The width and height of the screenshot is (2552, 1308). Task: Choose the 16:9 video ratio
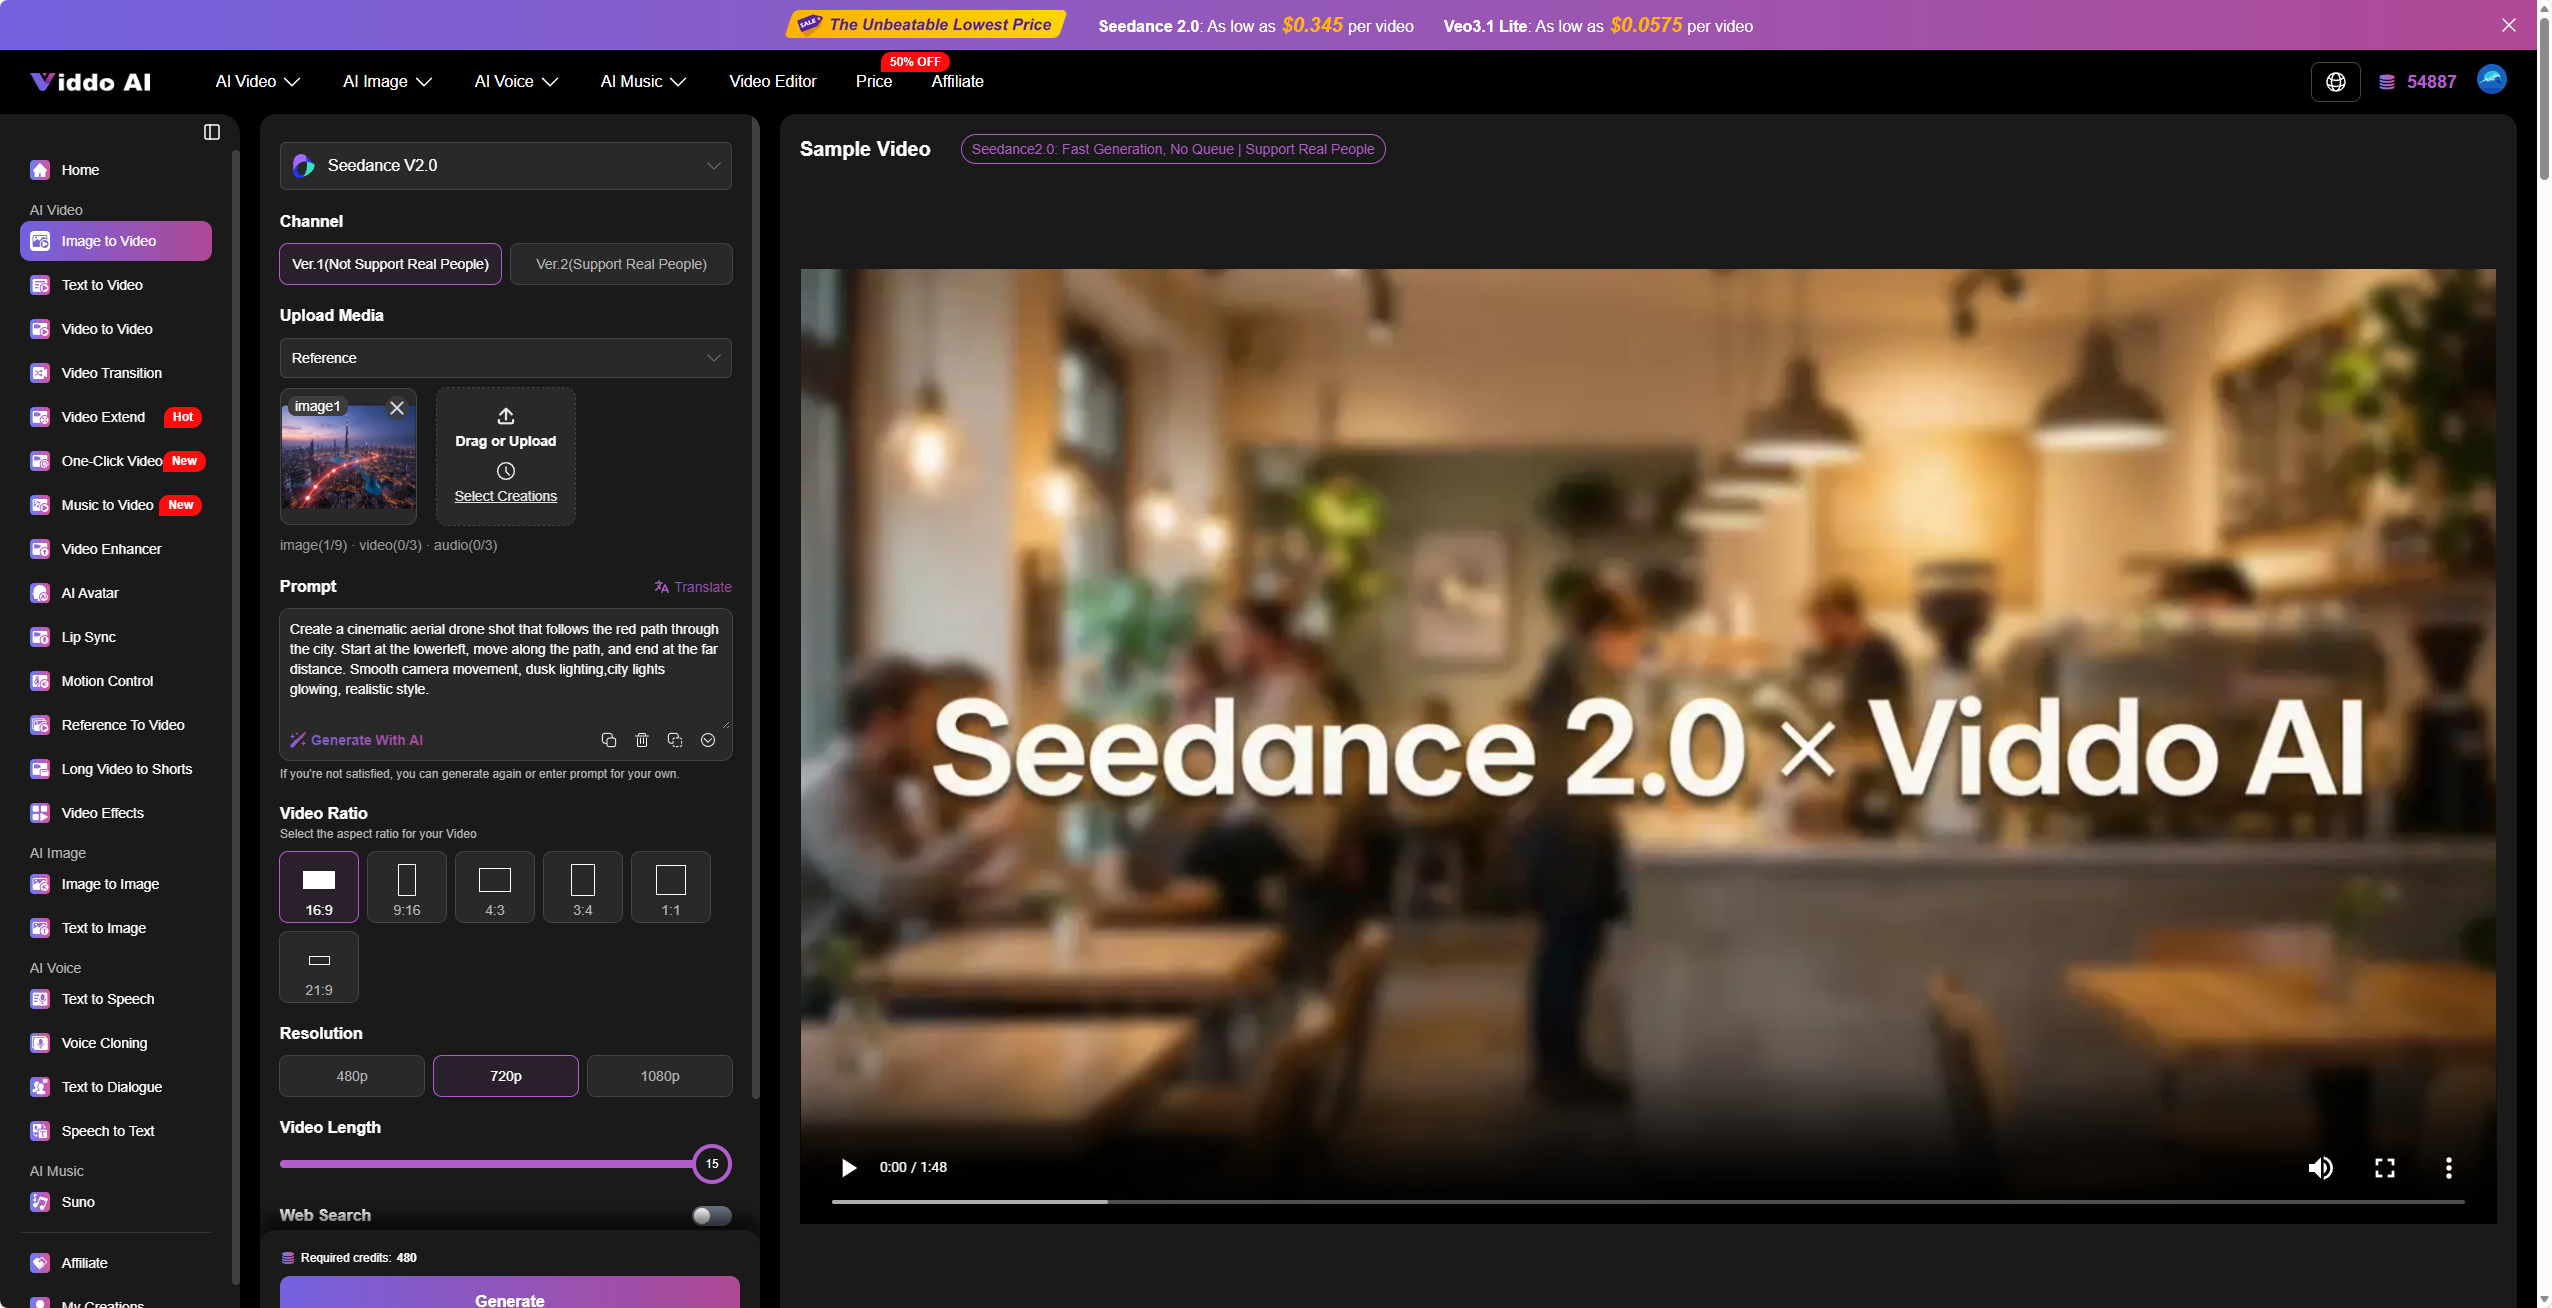319,887
